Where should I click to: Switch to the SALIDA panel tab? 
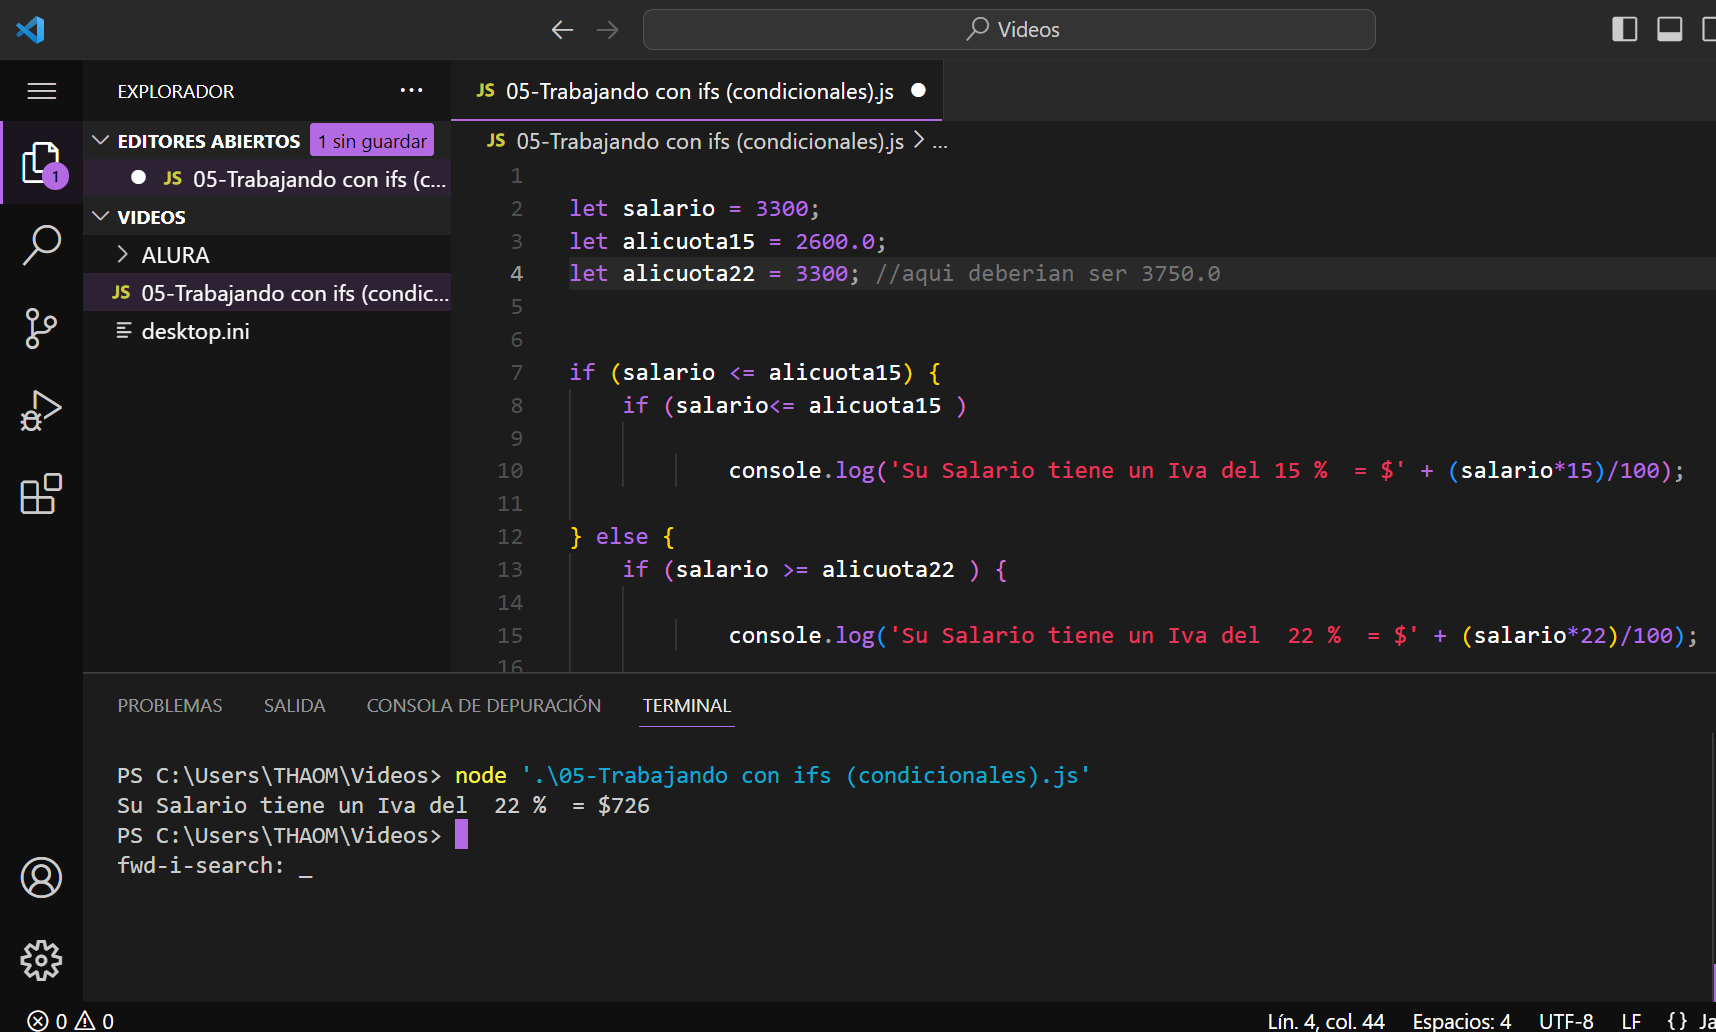pos(294,706)
